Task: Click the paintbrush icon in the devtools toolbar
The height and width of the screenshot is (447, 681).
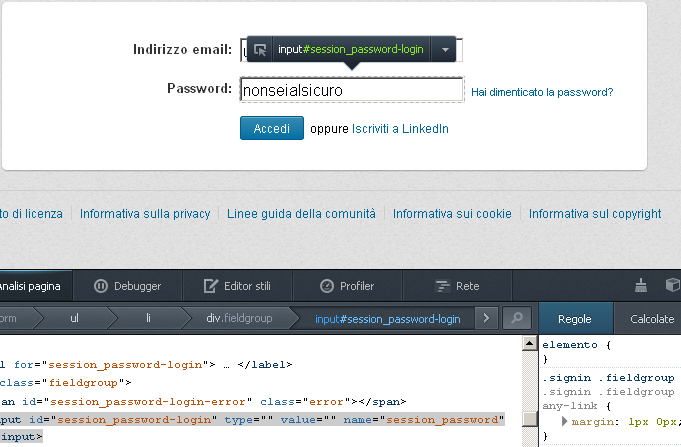Action: click(641, 285)
